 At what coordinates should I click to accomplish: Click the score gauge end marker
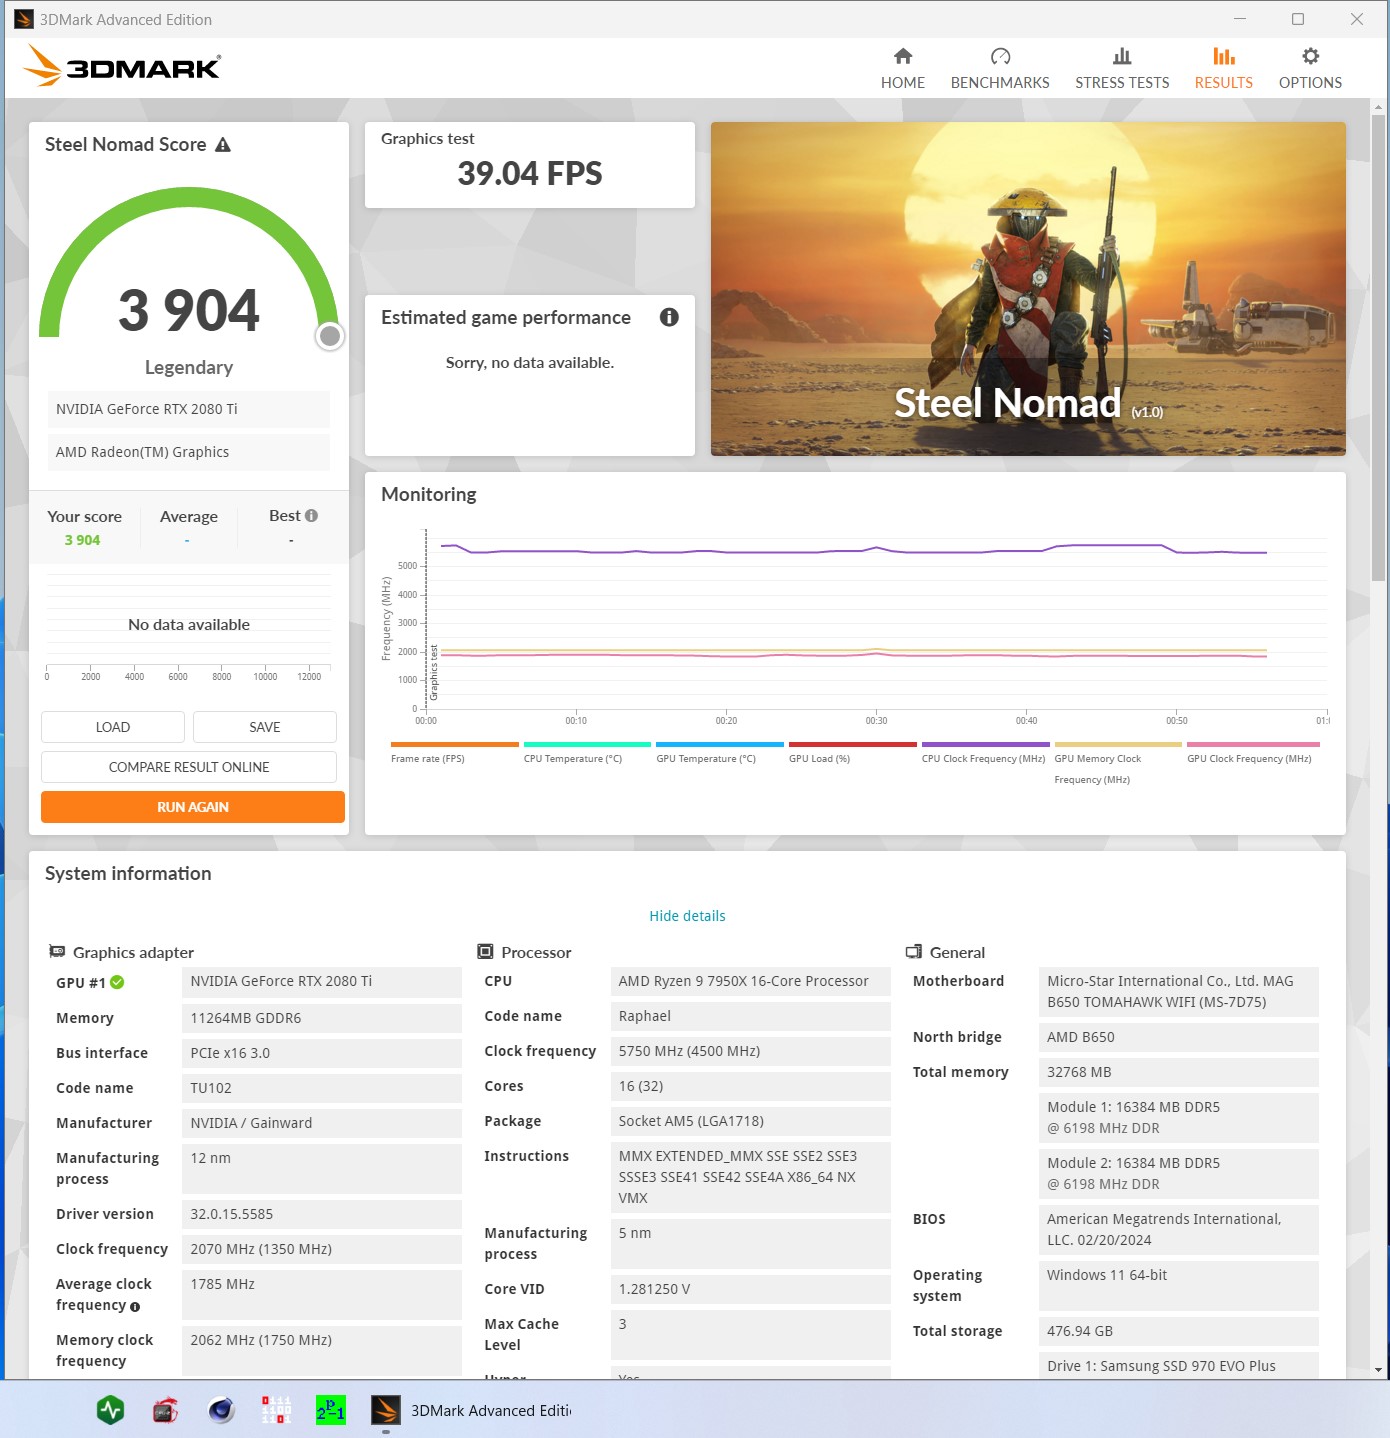click(x=330, y=336)
